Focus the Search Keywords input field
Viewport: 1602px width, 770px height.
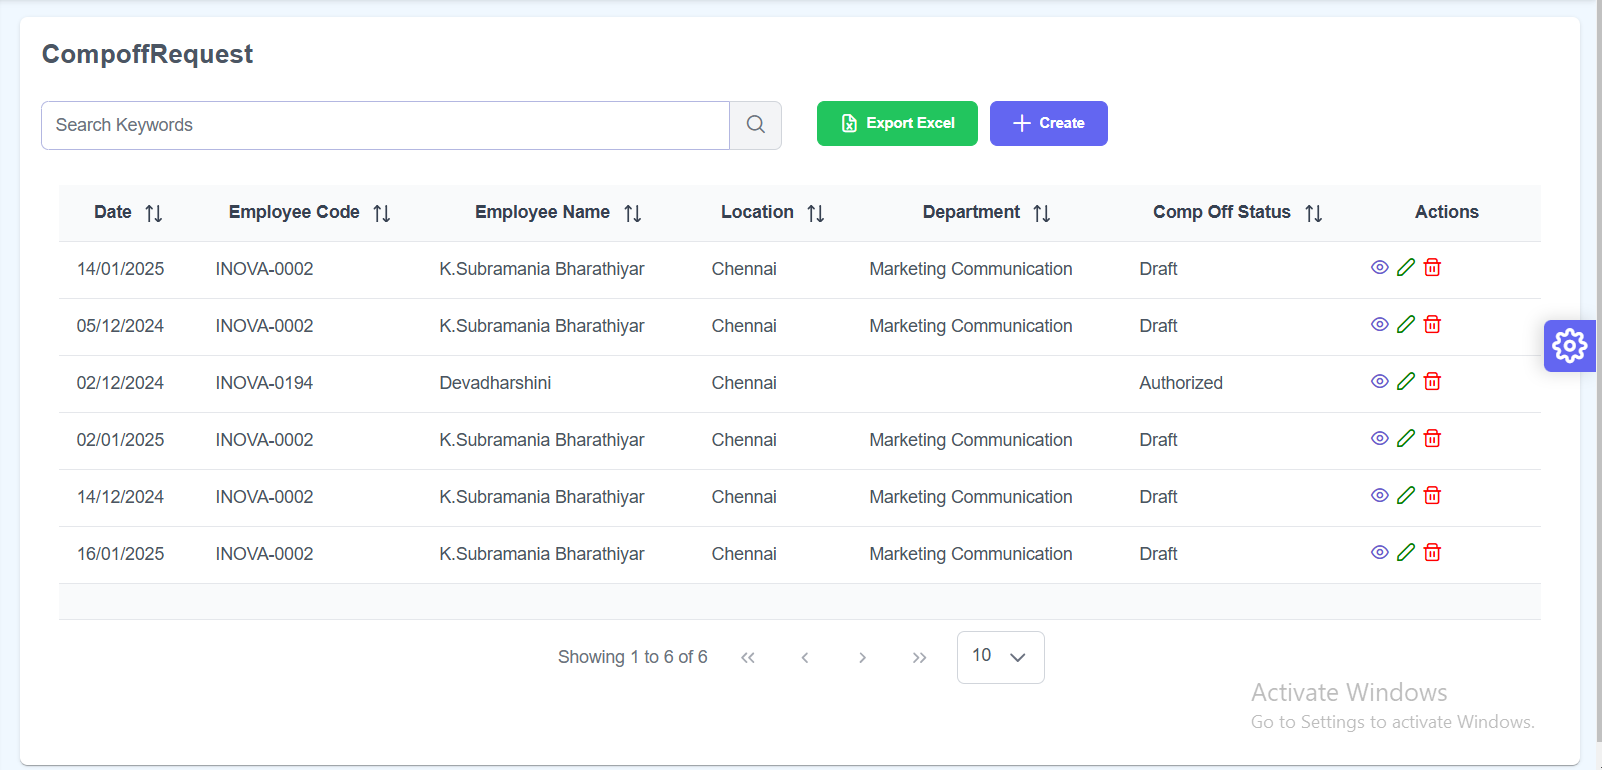tap(385, 125)
